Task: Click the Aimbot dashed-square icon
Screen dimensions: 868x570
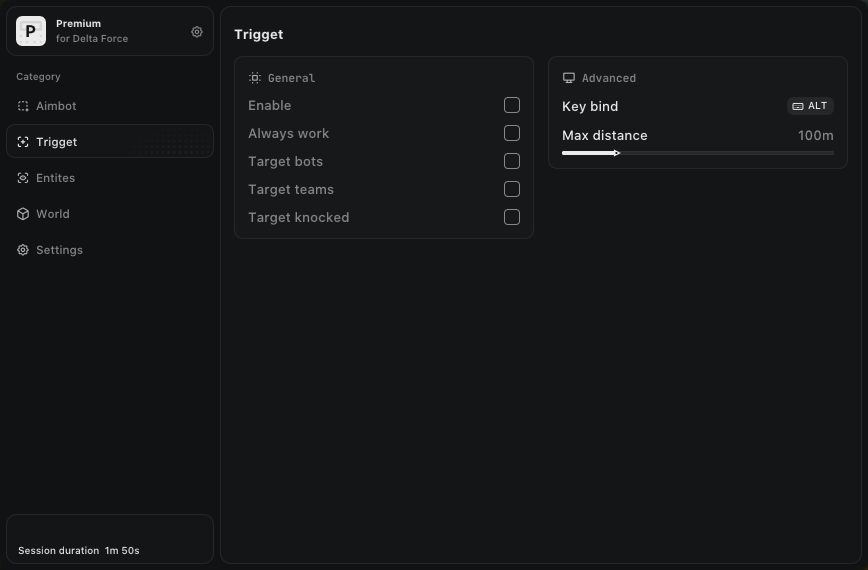Action: point(23,106)
